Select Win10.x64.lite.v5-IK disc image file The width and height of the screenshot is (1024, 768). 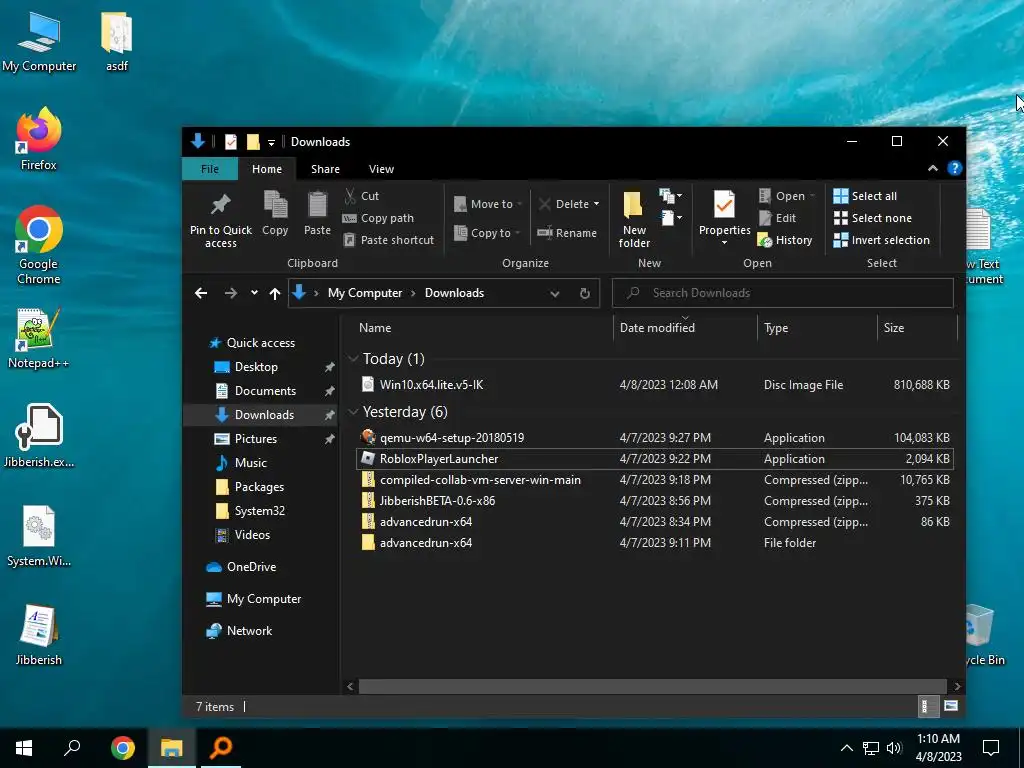[656, 385]
